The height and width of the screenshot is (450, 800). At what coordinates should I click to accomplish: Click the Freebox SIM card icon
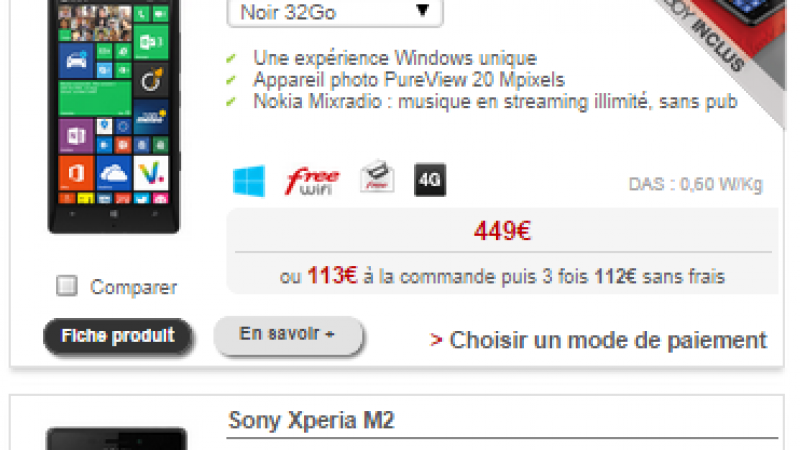click(377, 177)
